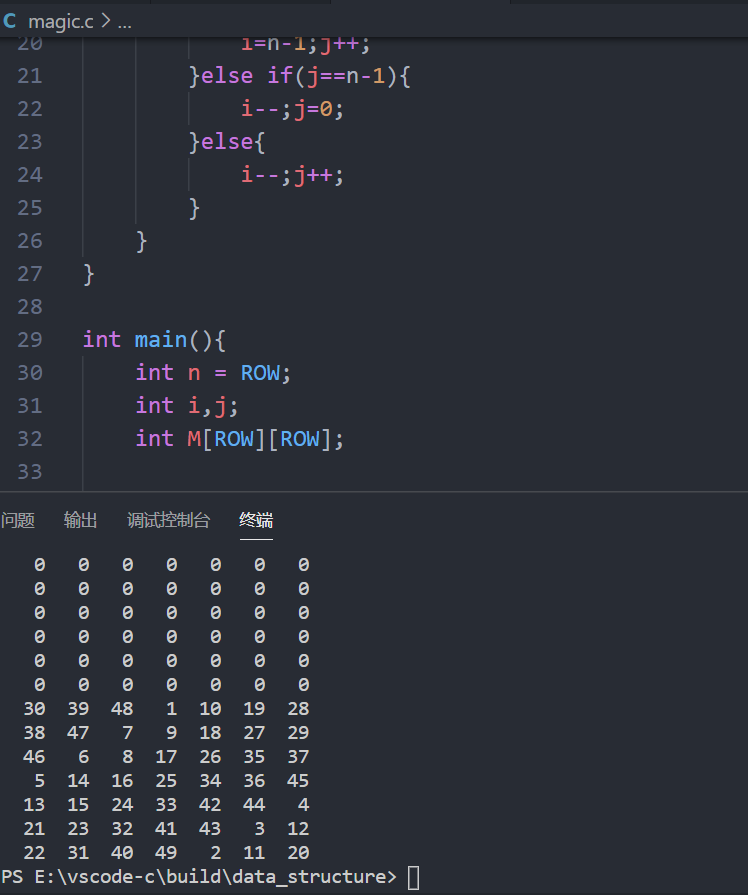Click 'j=0' on line 22
This screenshot has width=748, height=895.
[314, 108]
